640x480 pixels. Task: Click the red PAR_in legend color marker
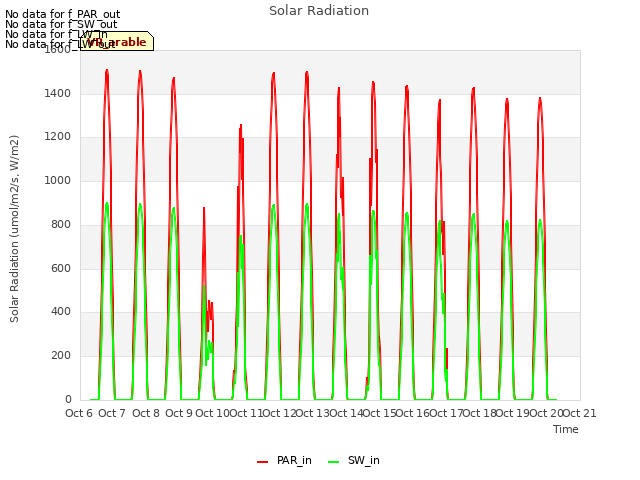[x=262, y=462]
